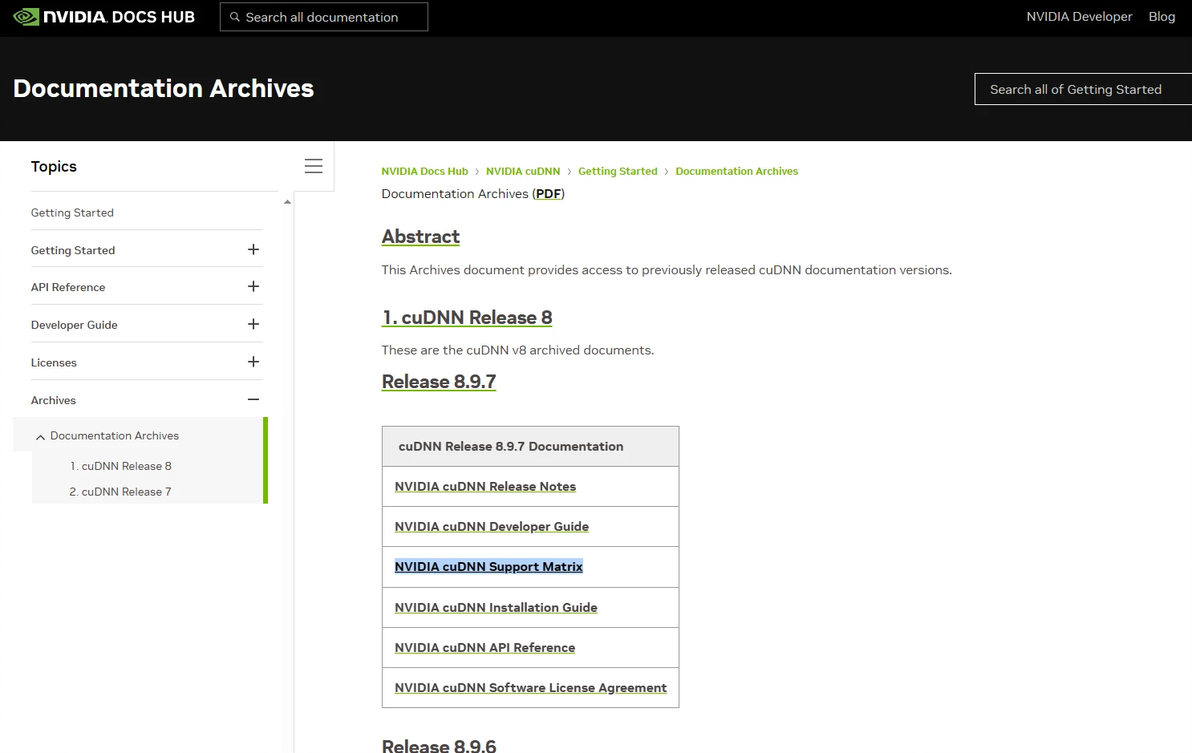Go to NVIDIA Docs Hub breadcrumb
Screen dimensions: 1192x753
424,172
